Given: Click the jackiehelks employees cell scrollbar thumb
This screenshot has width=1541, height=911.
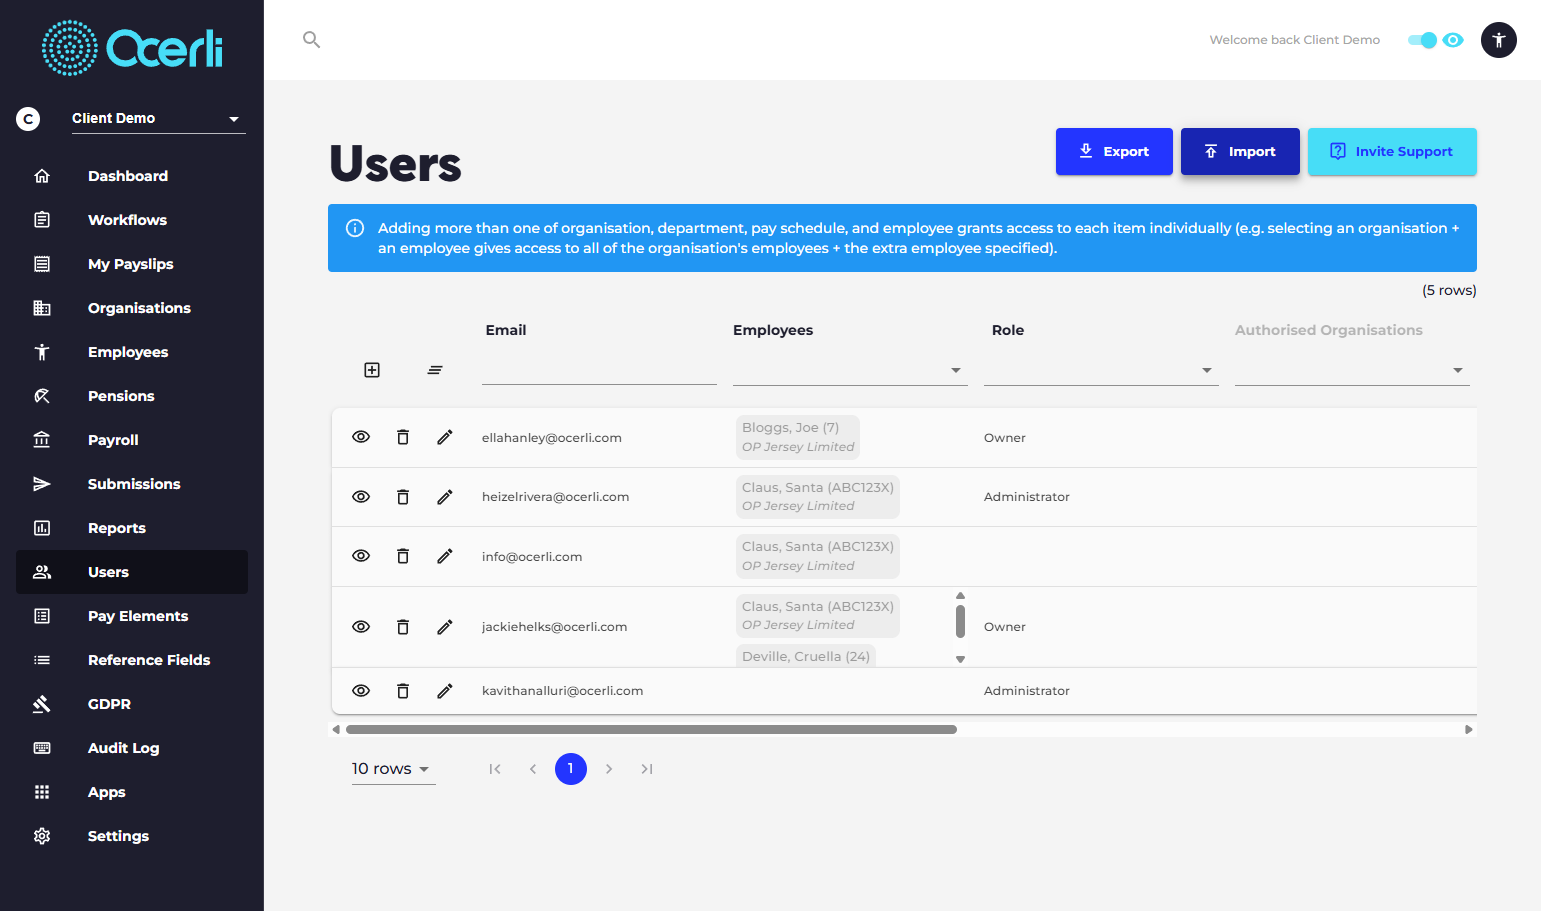Looking at the screenshot, I should [x=960, y=621].
